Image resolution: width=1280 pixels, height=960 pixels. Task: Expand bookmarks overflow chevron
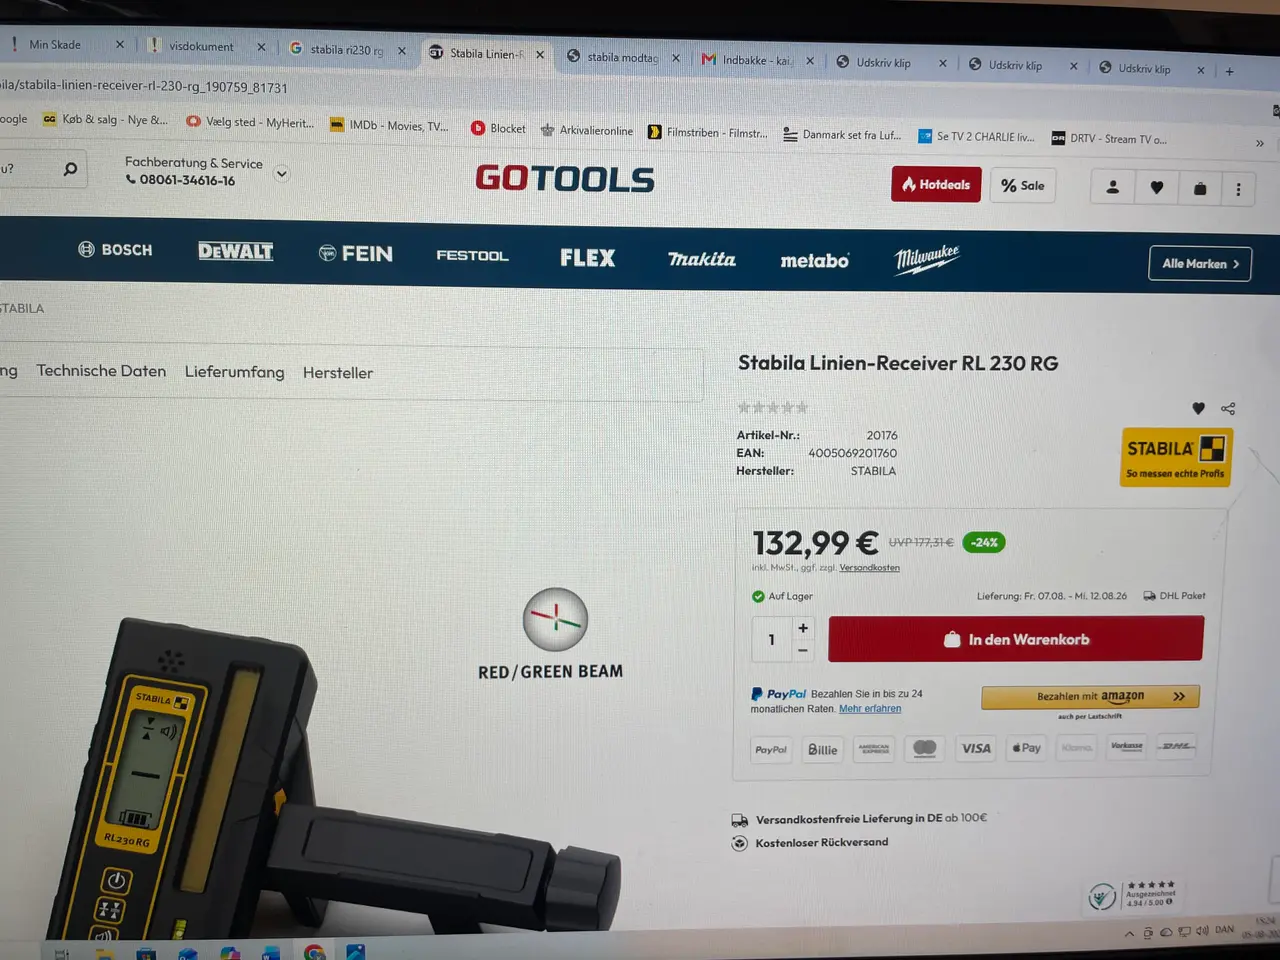pyautogui.click(x=1259, y=143)
